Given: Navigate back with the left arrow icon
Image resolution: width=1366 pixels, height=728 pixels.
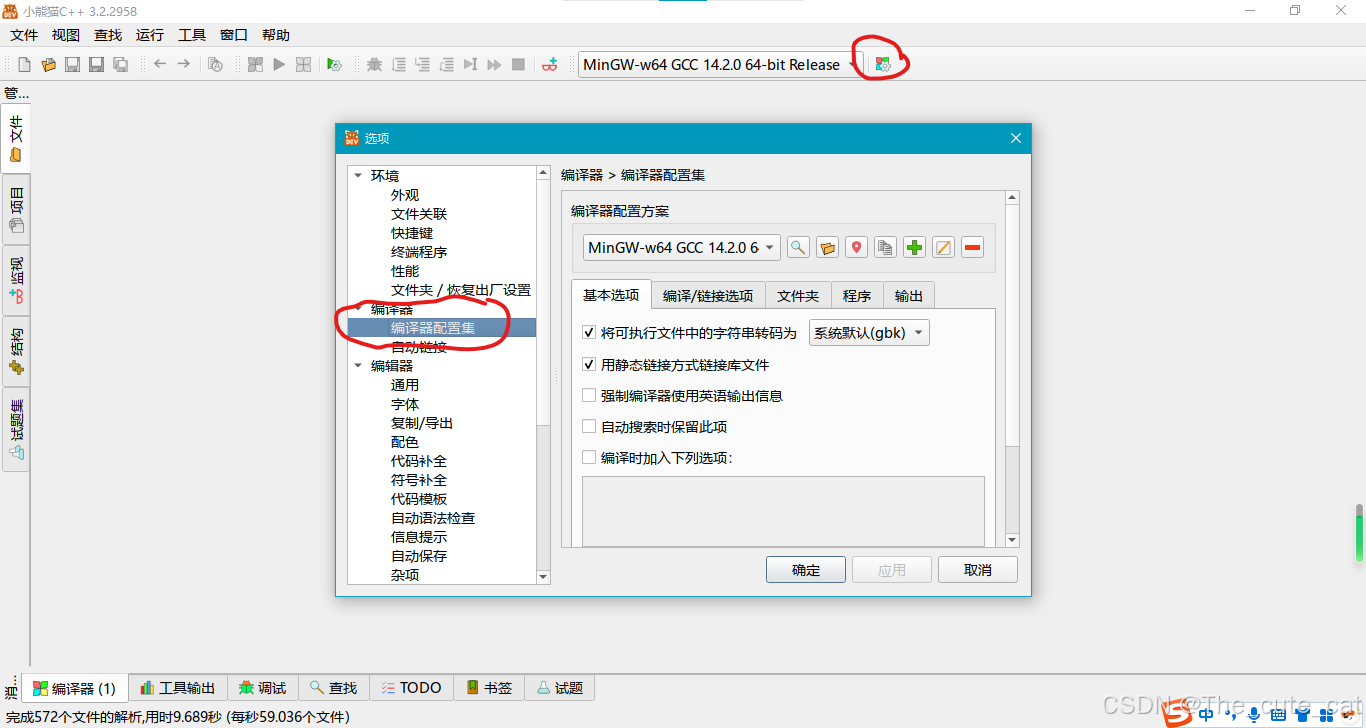Looking at the screenshot, I should pos(160,64).
